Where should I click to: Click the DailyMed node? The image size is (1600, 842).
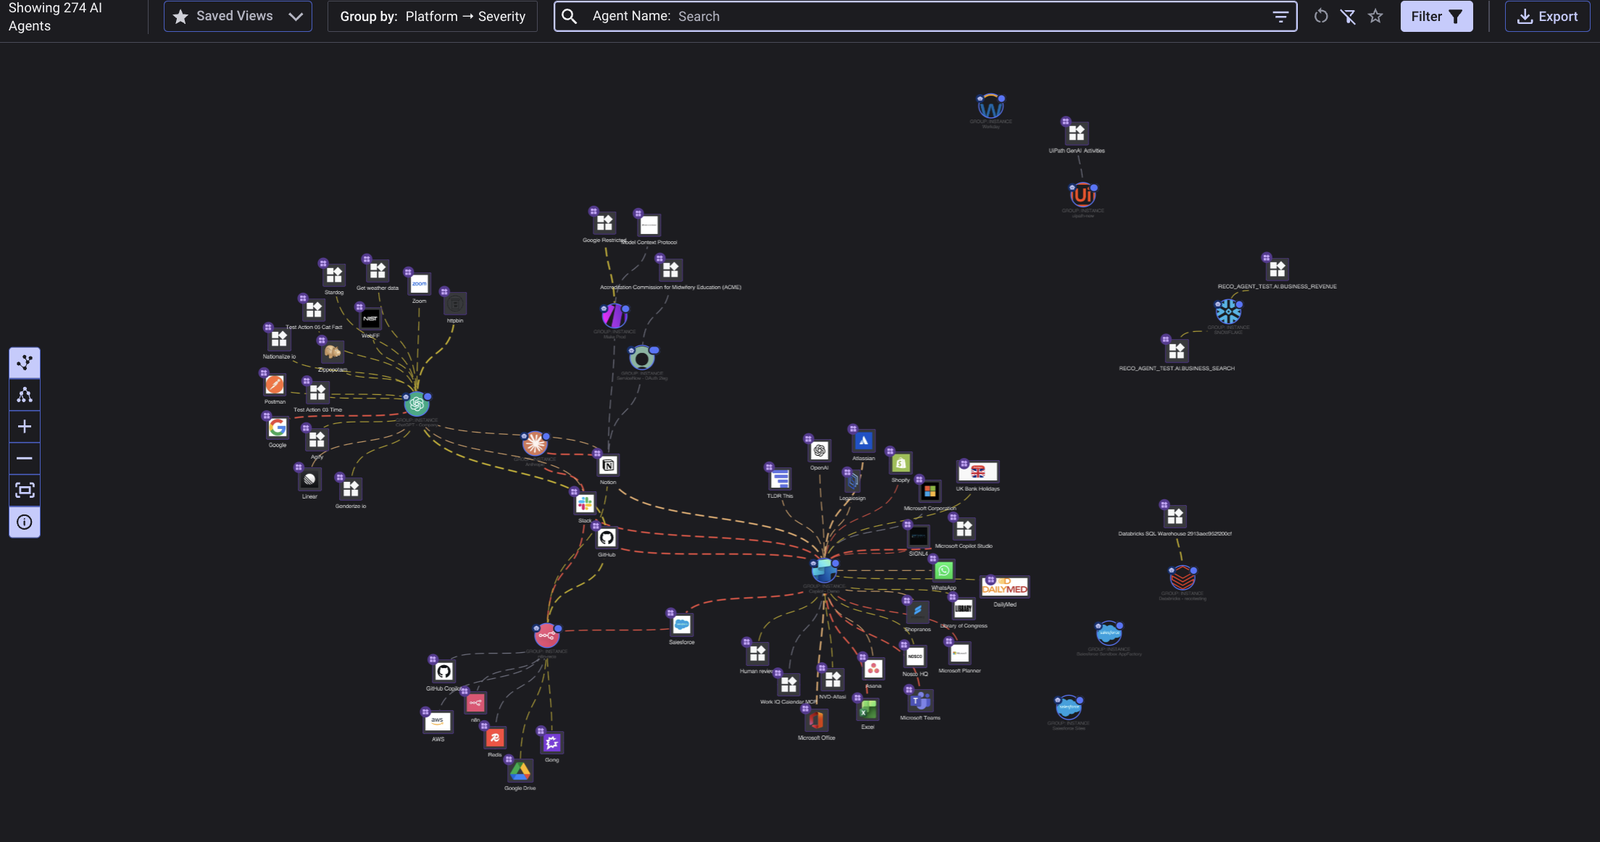pos(1005,587)
